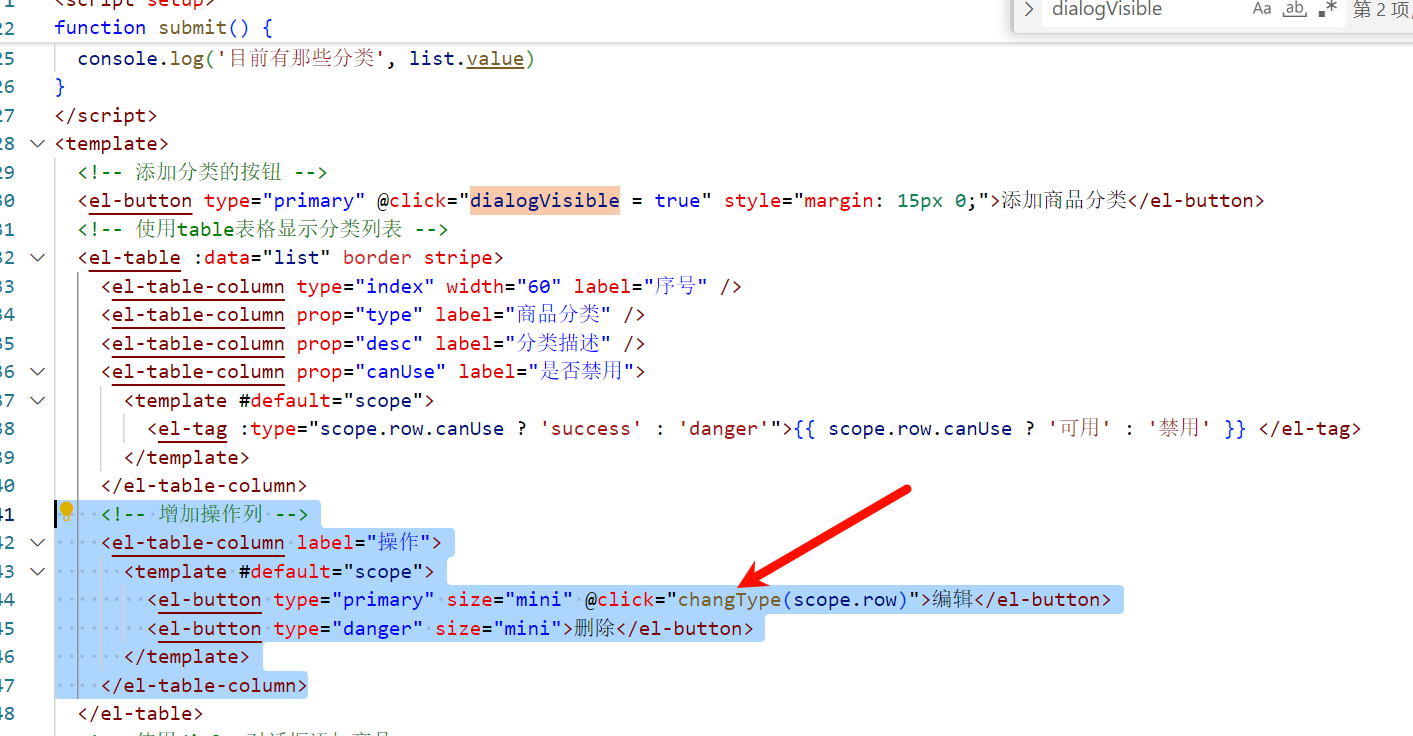Click the '禁用' string in el-tag

[x=1178, y=428]
